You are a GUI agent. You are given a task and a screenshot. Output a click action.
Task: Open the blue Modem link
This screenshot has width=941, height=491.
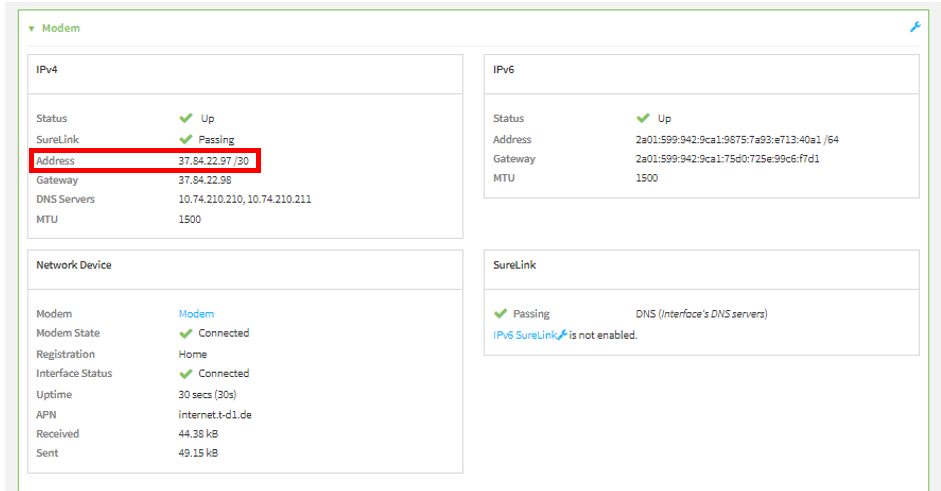coord(196,314)
